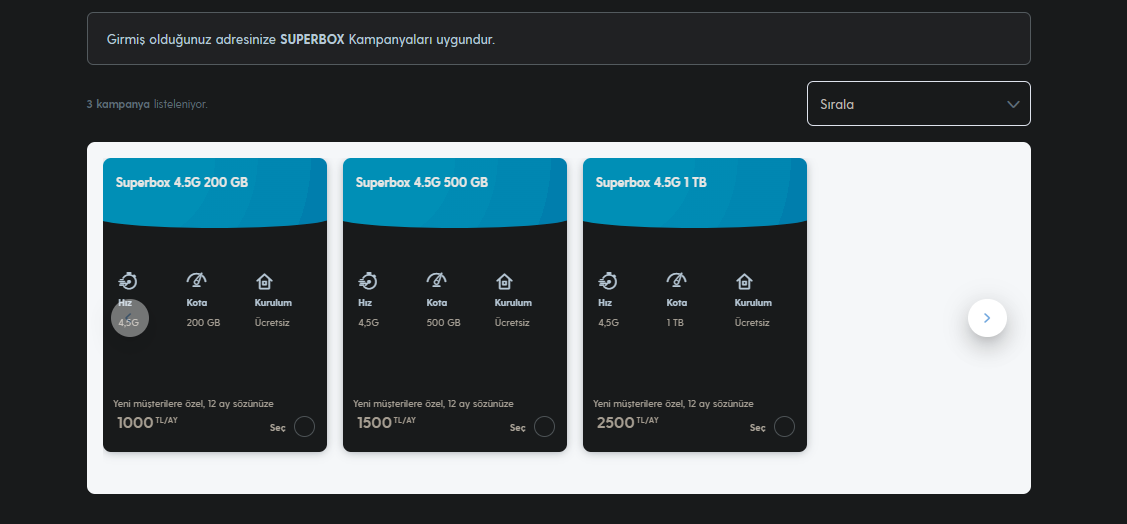Open the Sırala sort dropdown

pos(919,104)
